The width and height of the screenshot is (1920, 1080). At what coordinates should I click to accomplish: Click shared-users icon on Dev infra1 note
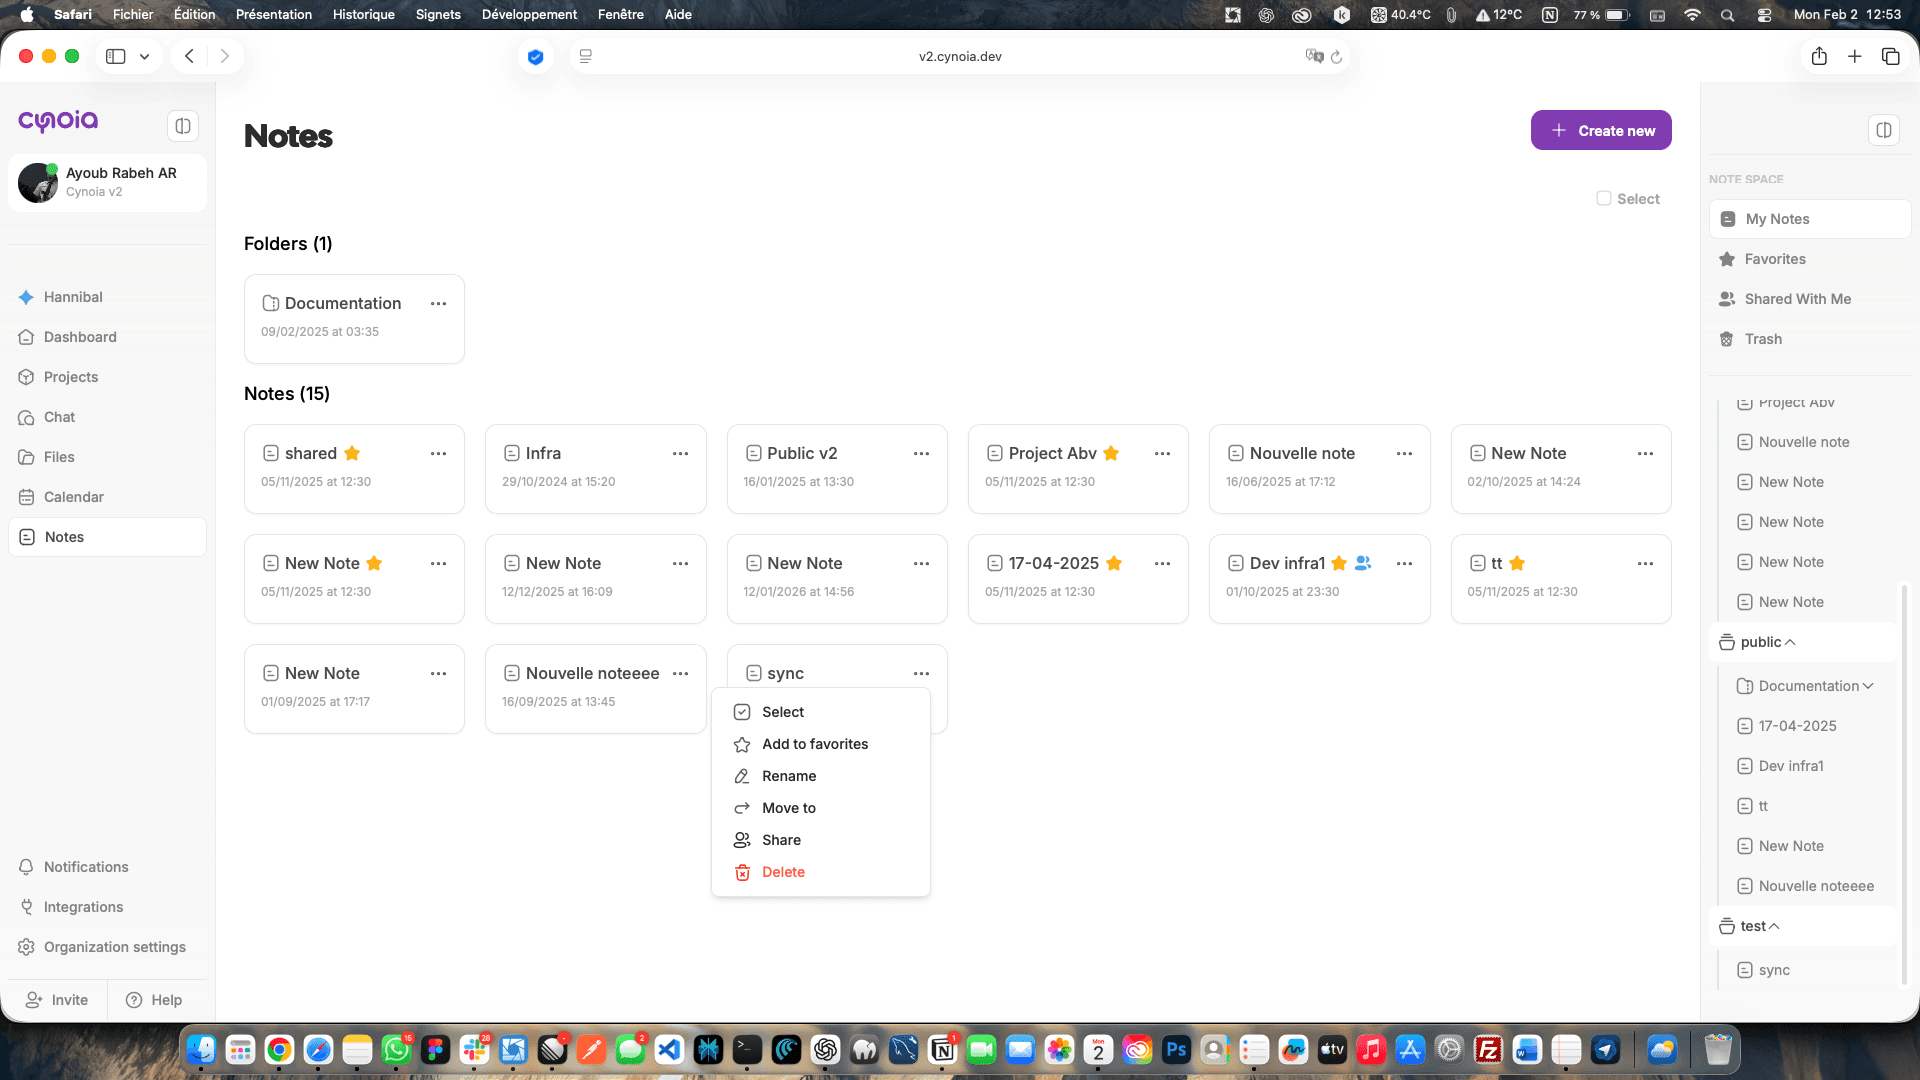(x=1363, y=563)
